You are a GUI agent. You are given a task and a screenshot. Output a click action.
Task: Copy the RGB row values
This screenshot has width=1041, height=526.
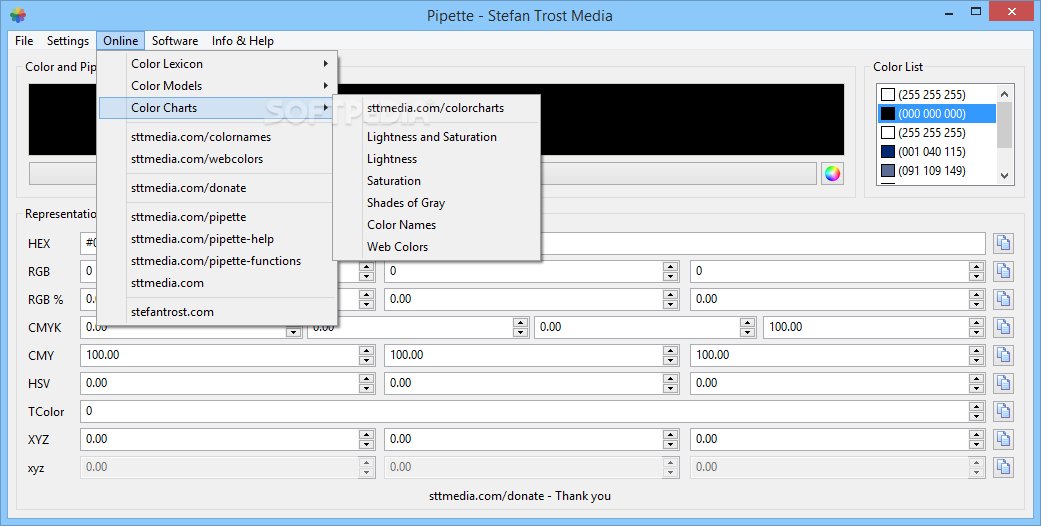click(1003, 271)
